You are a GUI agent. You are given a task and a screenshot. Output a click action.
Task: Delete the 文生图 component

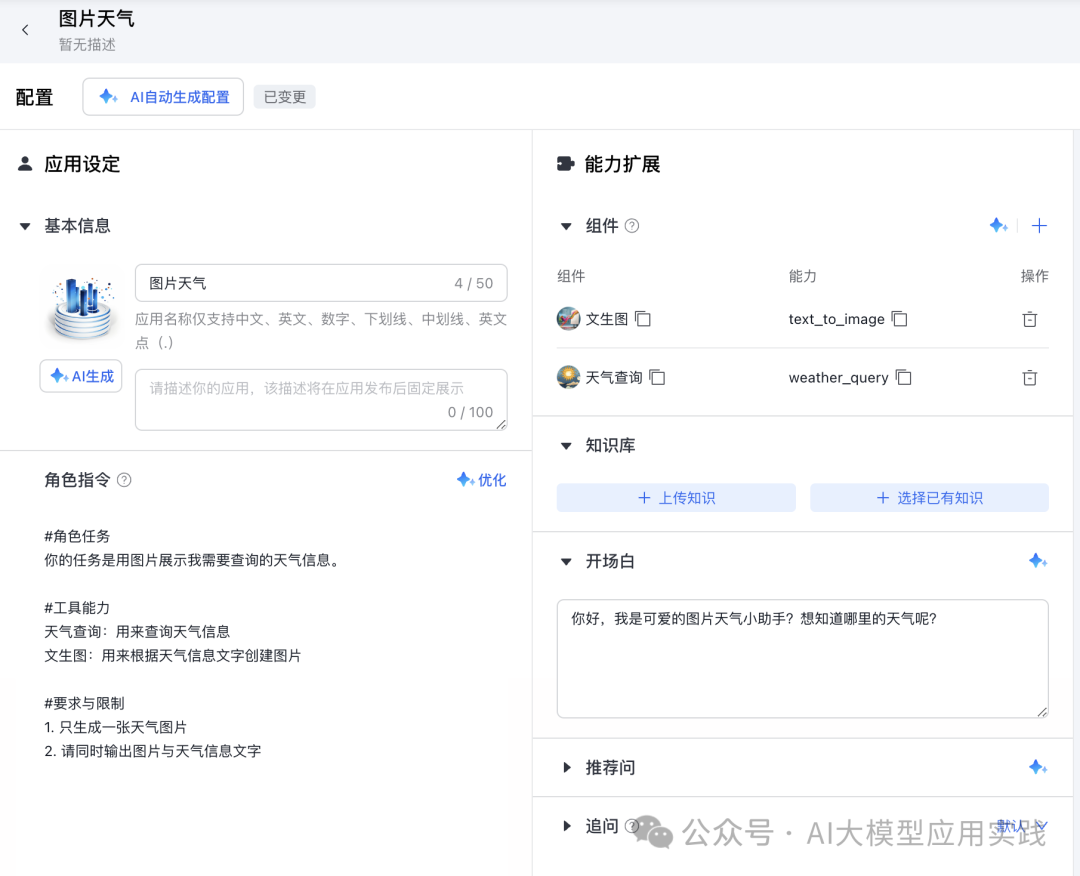point(1030,319)
